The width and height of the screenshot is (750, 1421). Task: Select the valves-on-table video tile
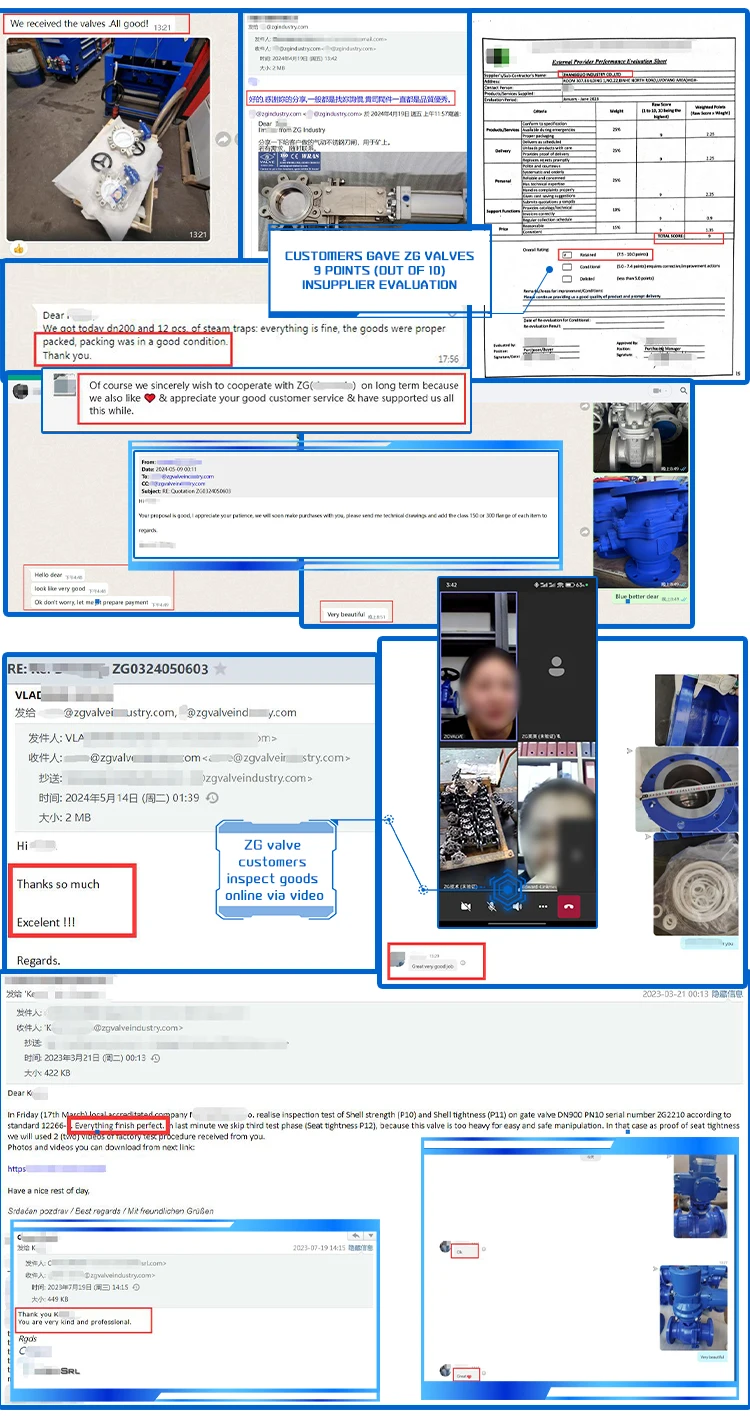point(479,818)
